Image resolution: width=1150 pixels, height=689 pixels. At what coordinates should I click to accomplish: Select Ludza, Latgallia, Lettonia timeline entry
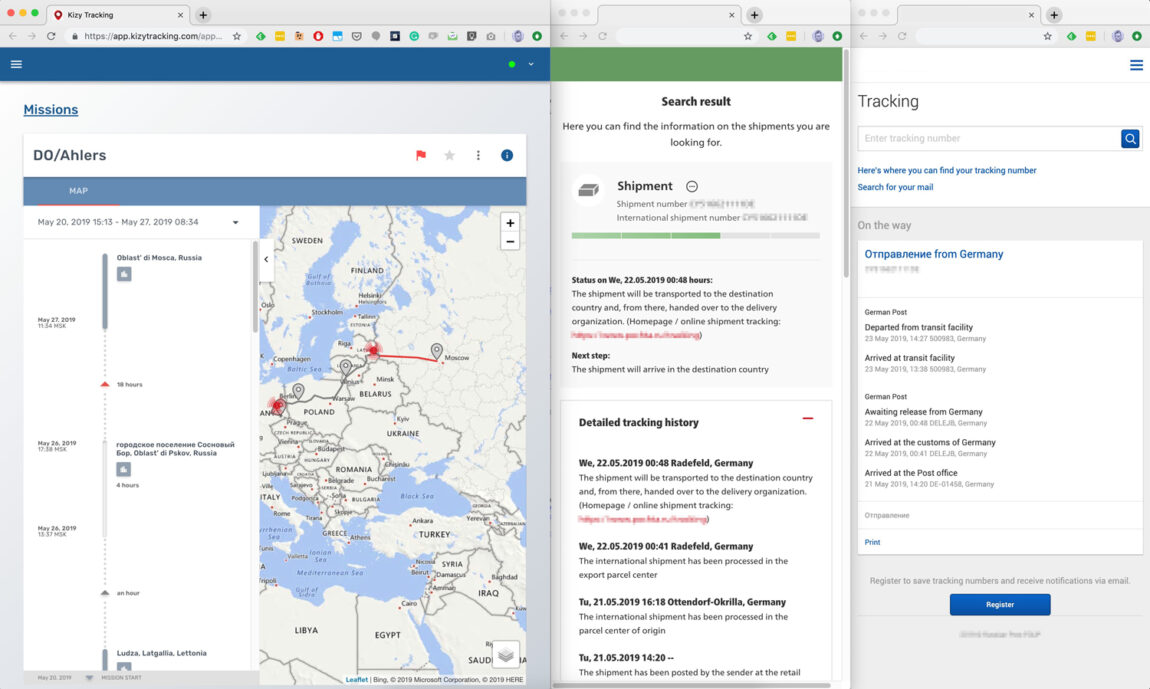pyautogui.click(x=161, y=653)
